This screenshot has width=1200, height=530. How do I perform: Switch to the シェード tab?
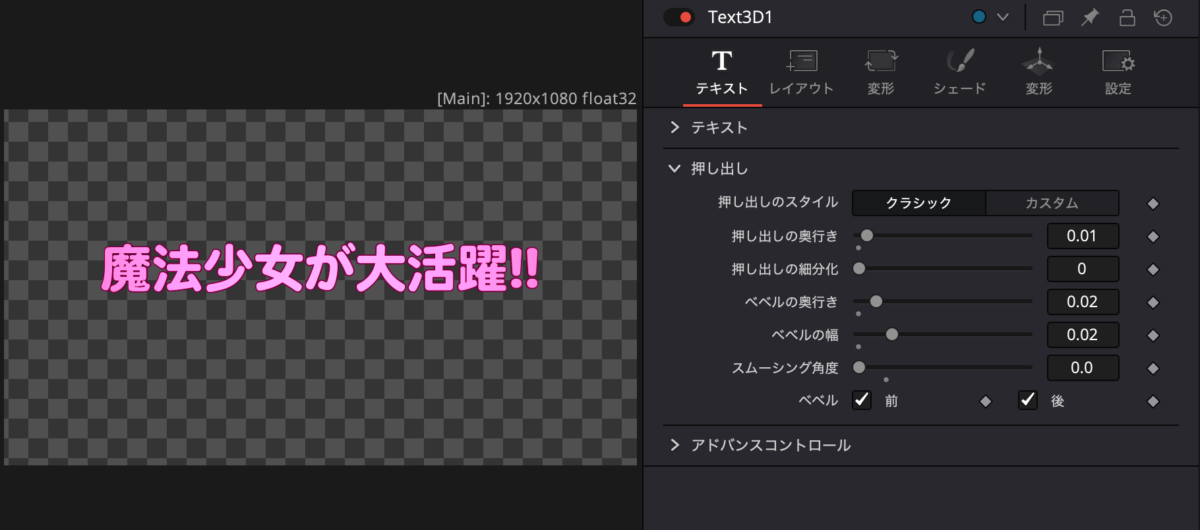click(960, 73)
